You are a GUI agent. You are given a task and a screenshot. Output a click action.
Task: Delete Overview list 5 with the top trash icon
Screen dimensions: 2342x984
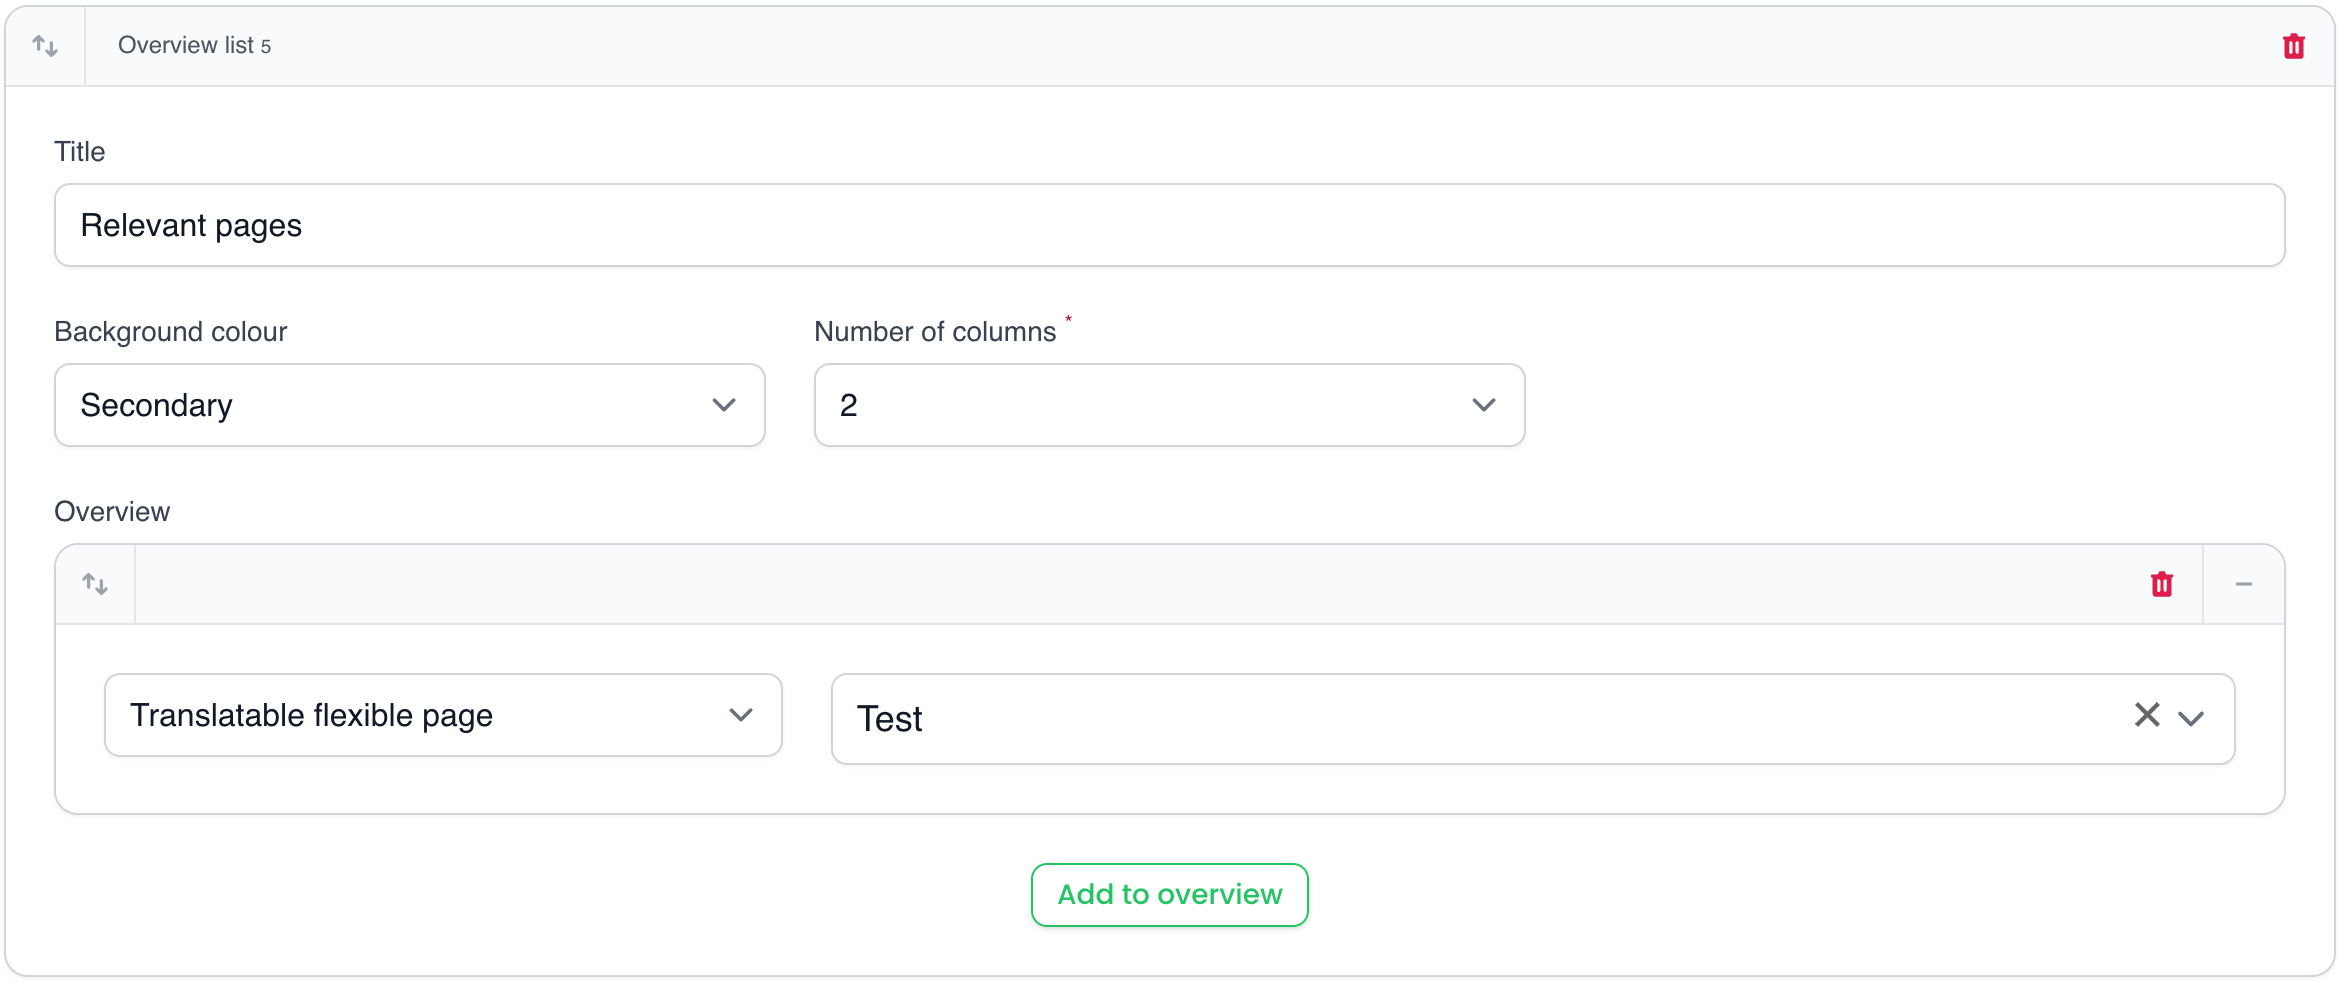(2294, 46)
